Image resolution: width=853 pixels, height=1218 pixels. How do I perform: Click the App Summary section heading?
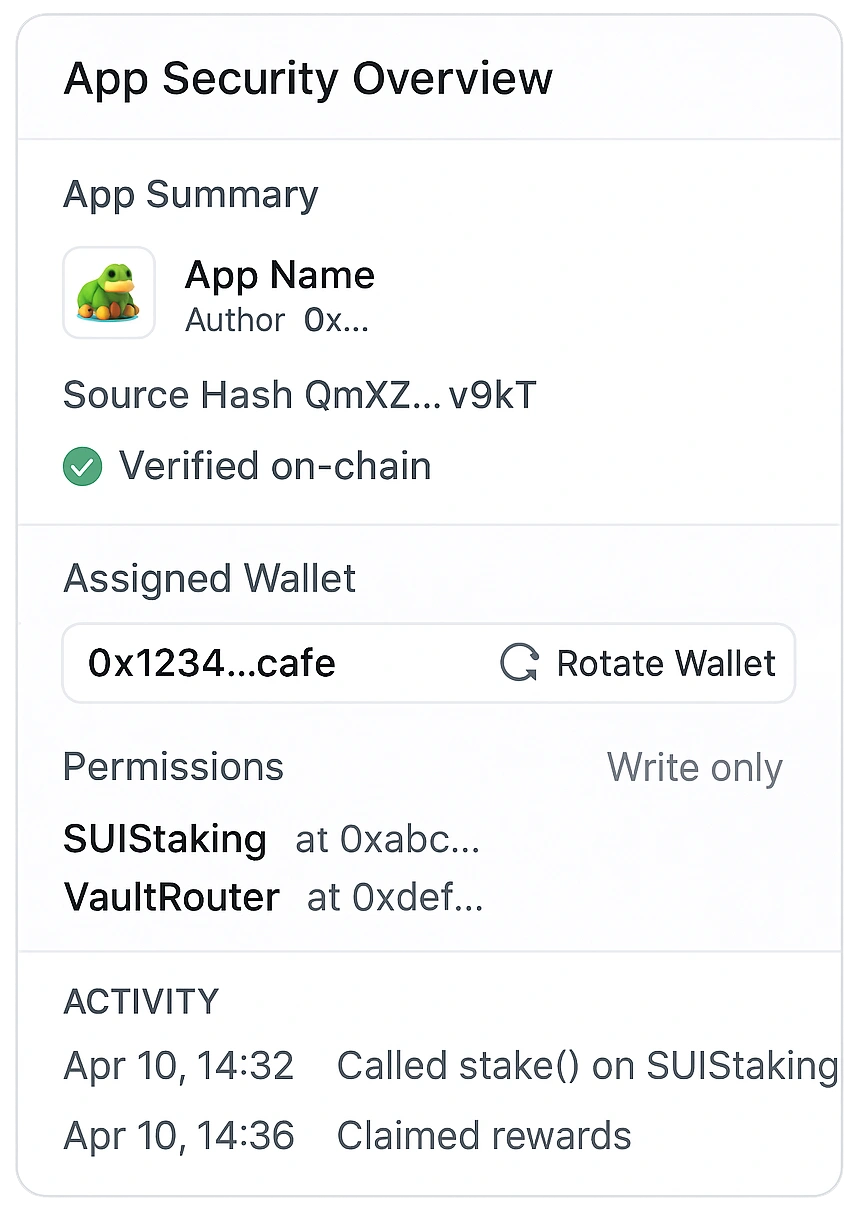pyautogui.click(x=190, y=194)
